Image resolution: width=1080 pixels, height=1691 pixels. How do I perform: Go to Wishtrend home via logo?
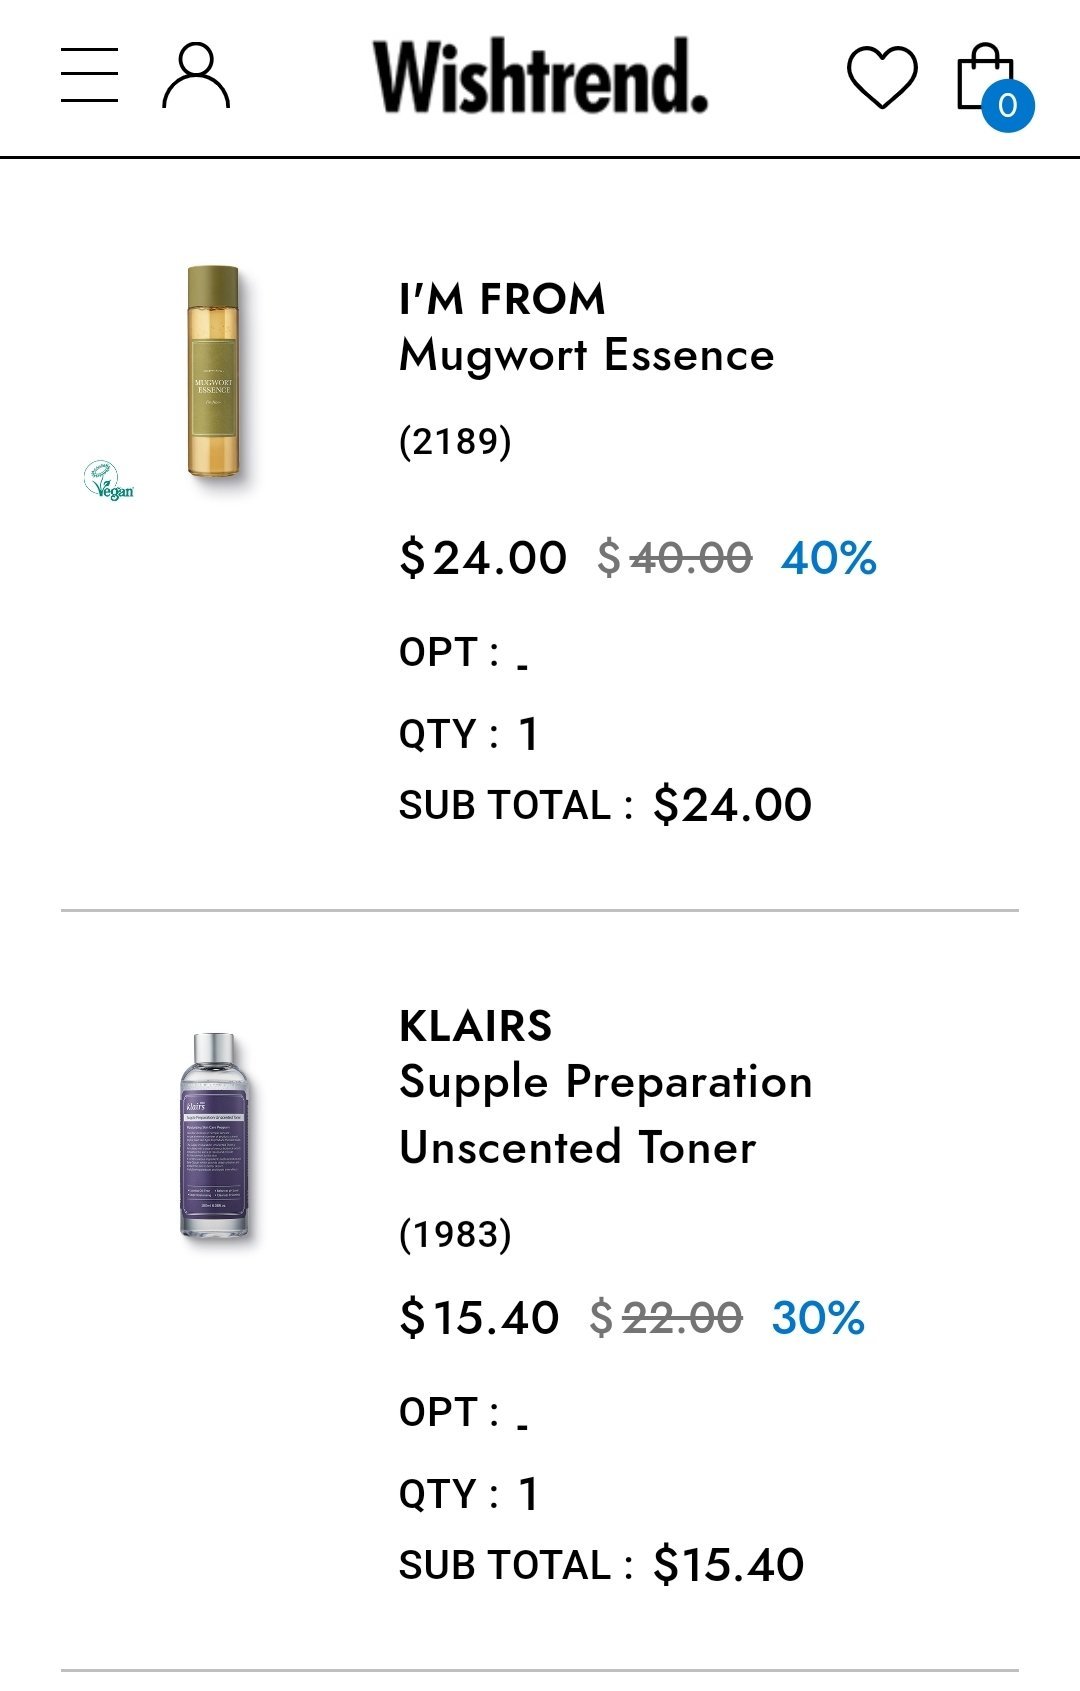pyautogui.click(x=540, y=76)
